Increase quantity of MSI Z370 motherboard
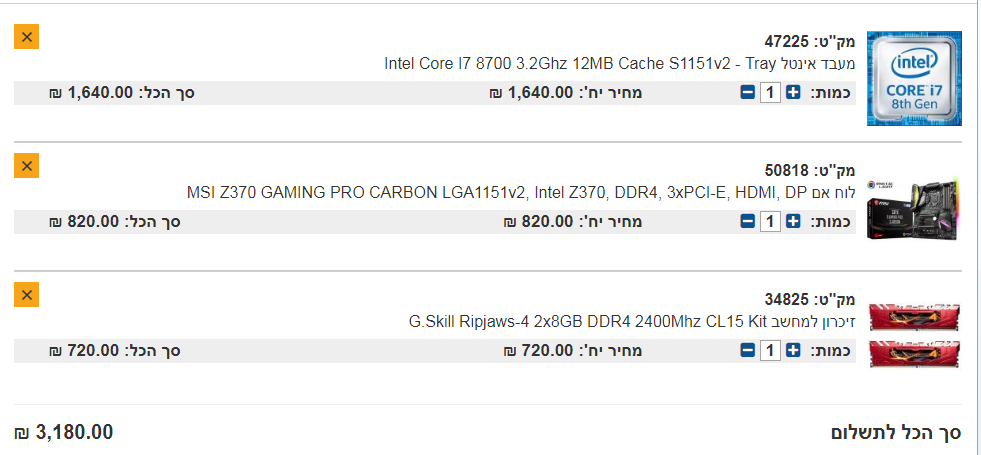981x455 pixels. click(x=793, y=222)
